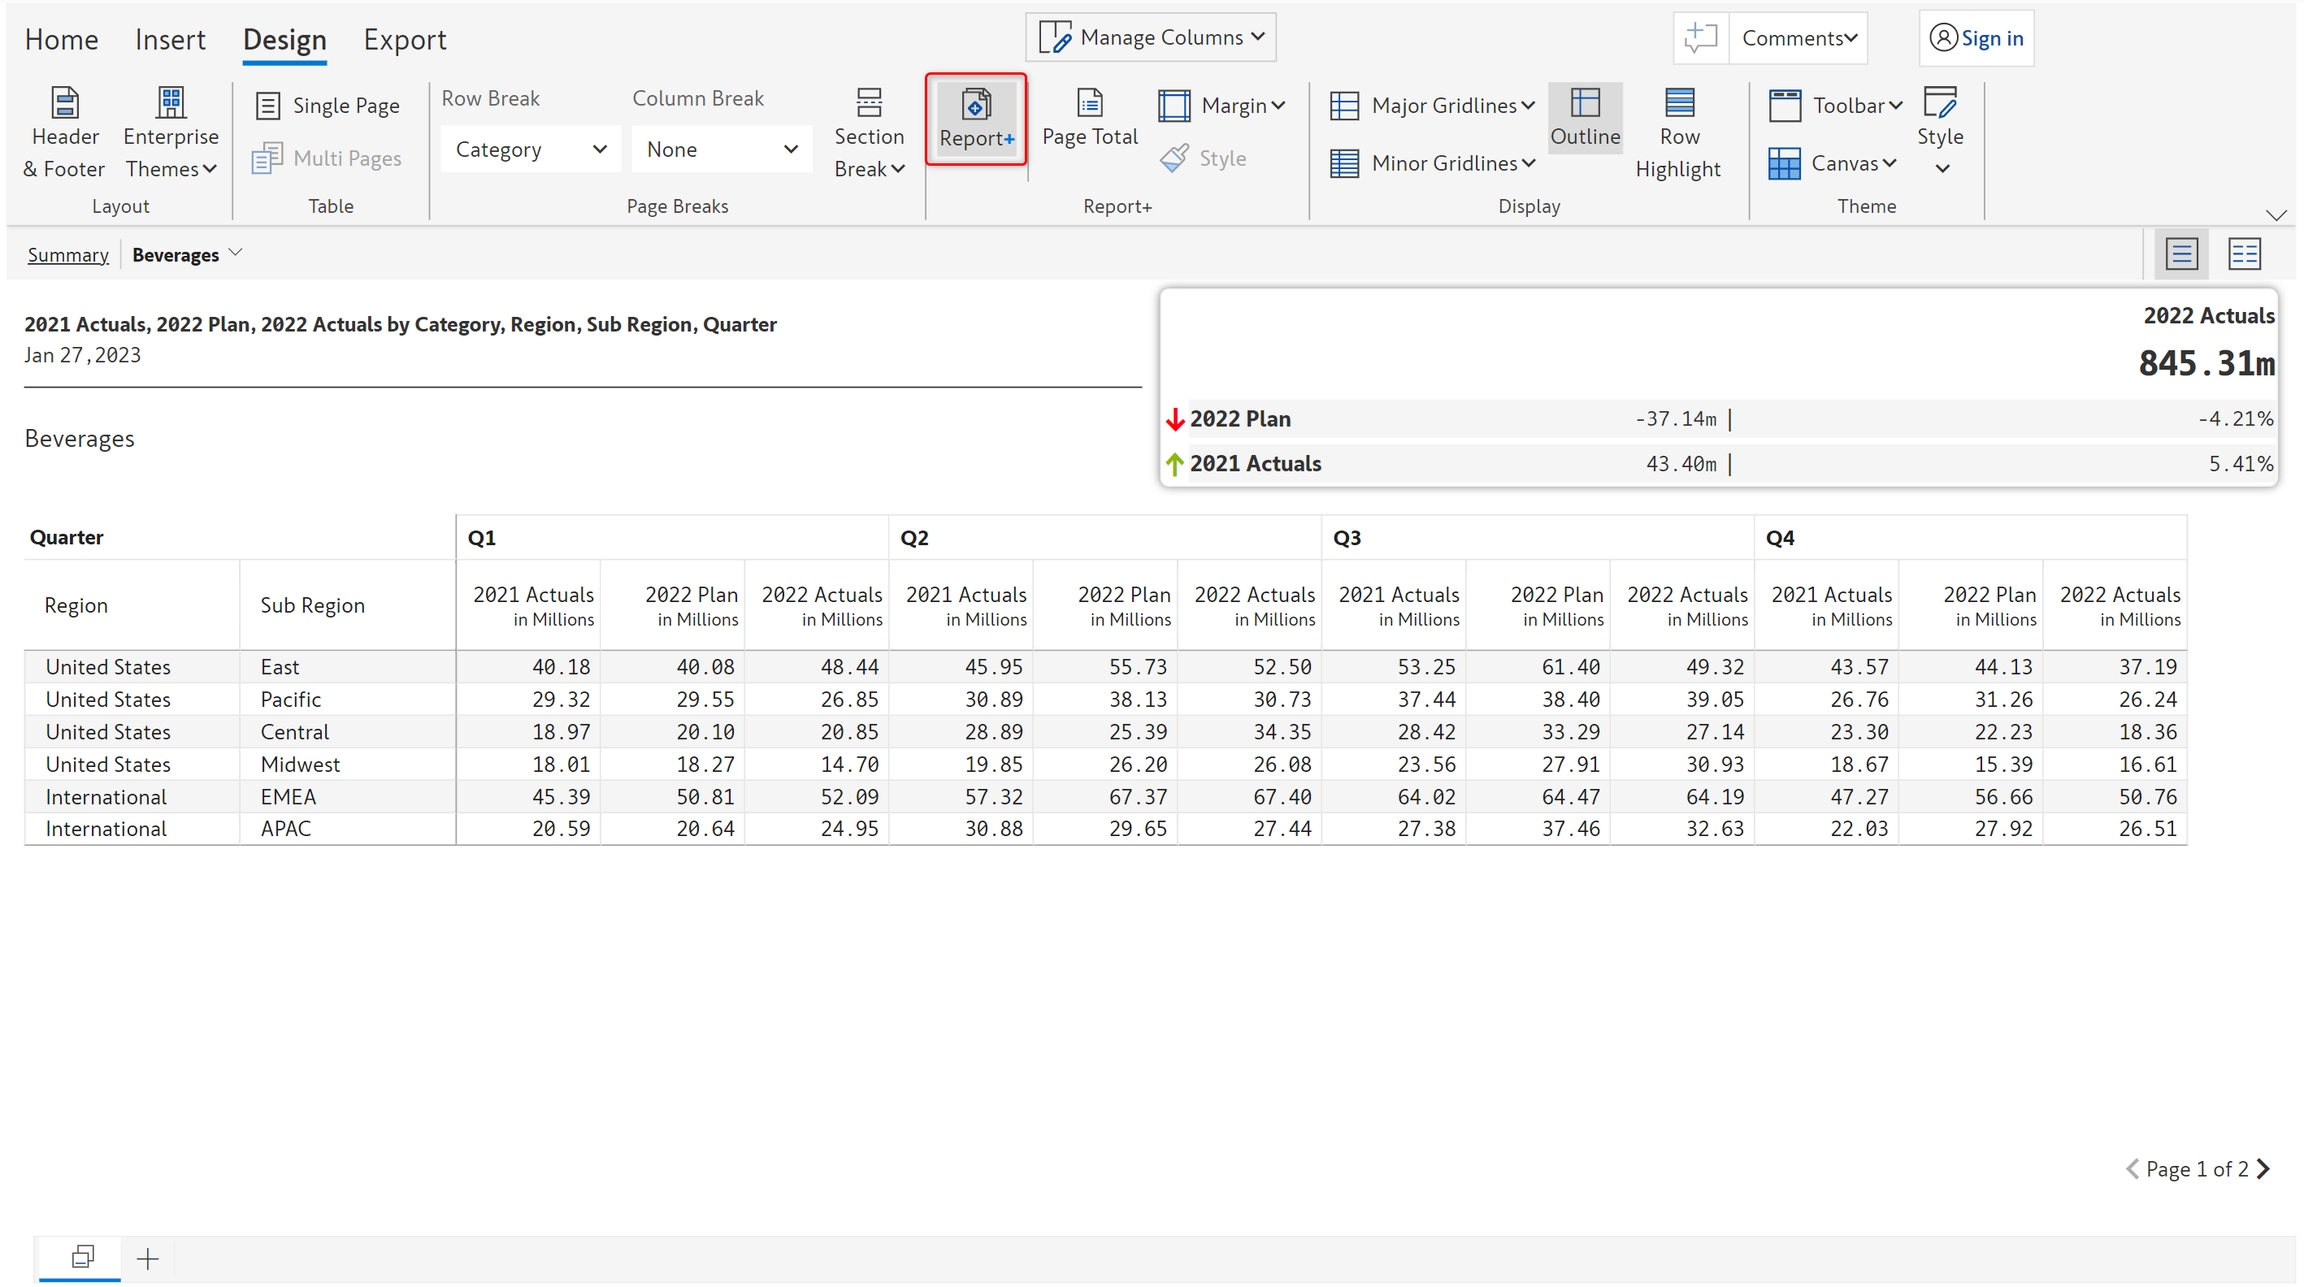Viewport: 2304px width, 1287px height.
Task: Toggle the Outline display option
Action: [x=1584, y=118]
